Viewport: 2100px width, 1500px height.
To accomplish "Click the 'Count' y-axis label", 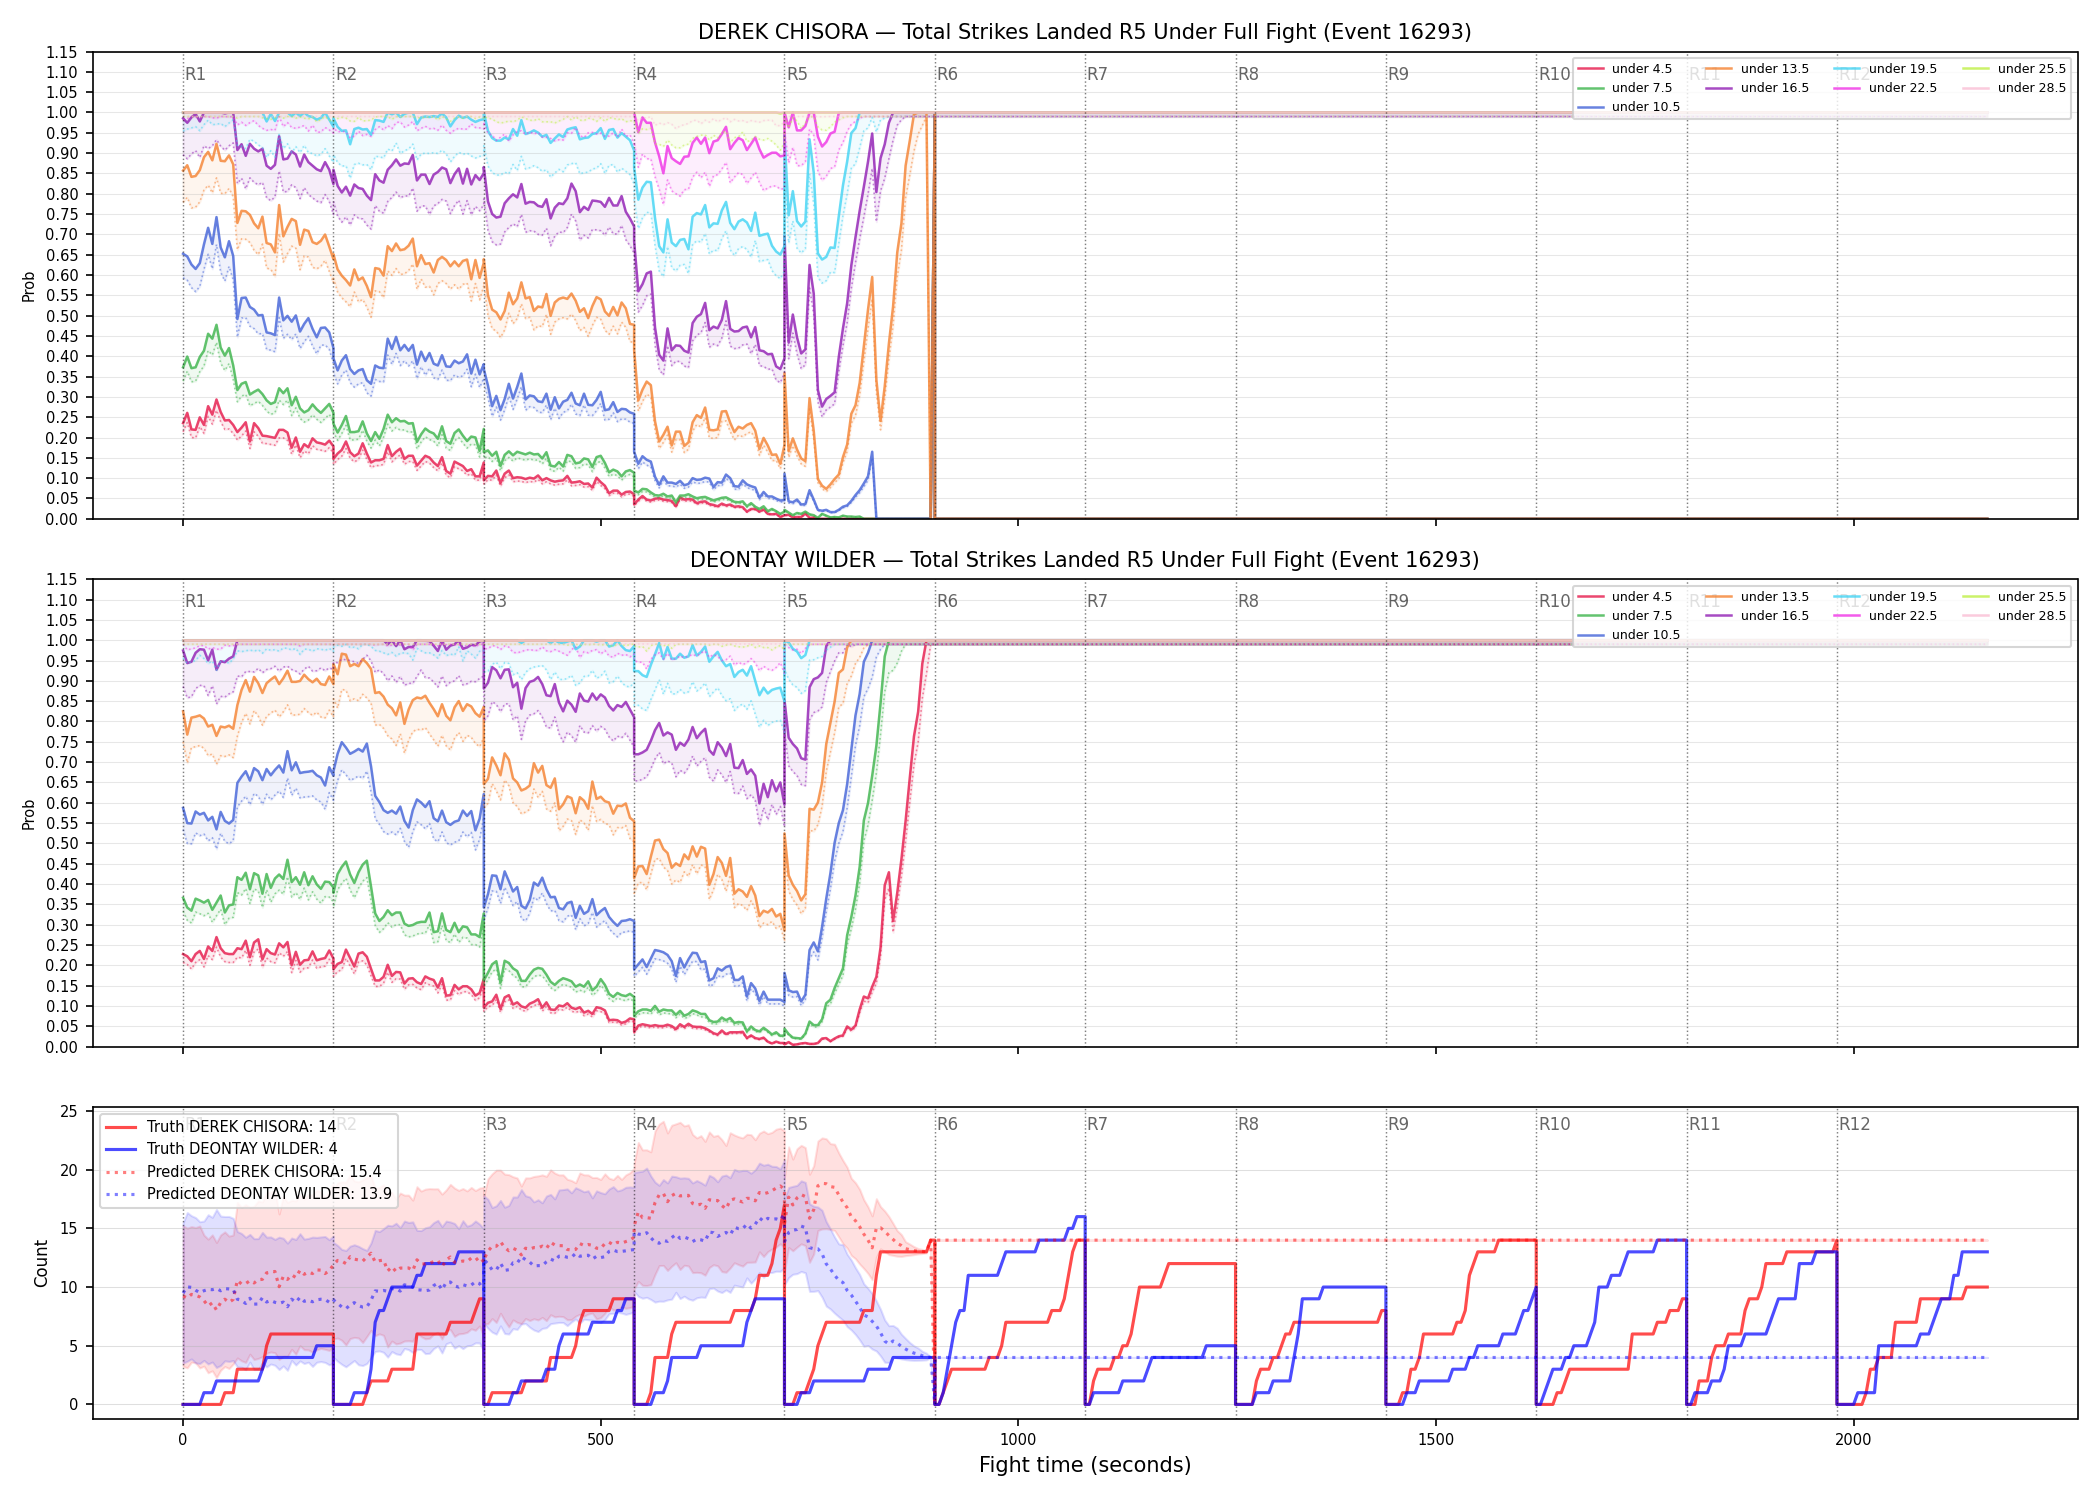I will tap(41, 1263).
